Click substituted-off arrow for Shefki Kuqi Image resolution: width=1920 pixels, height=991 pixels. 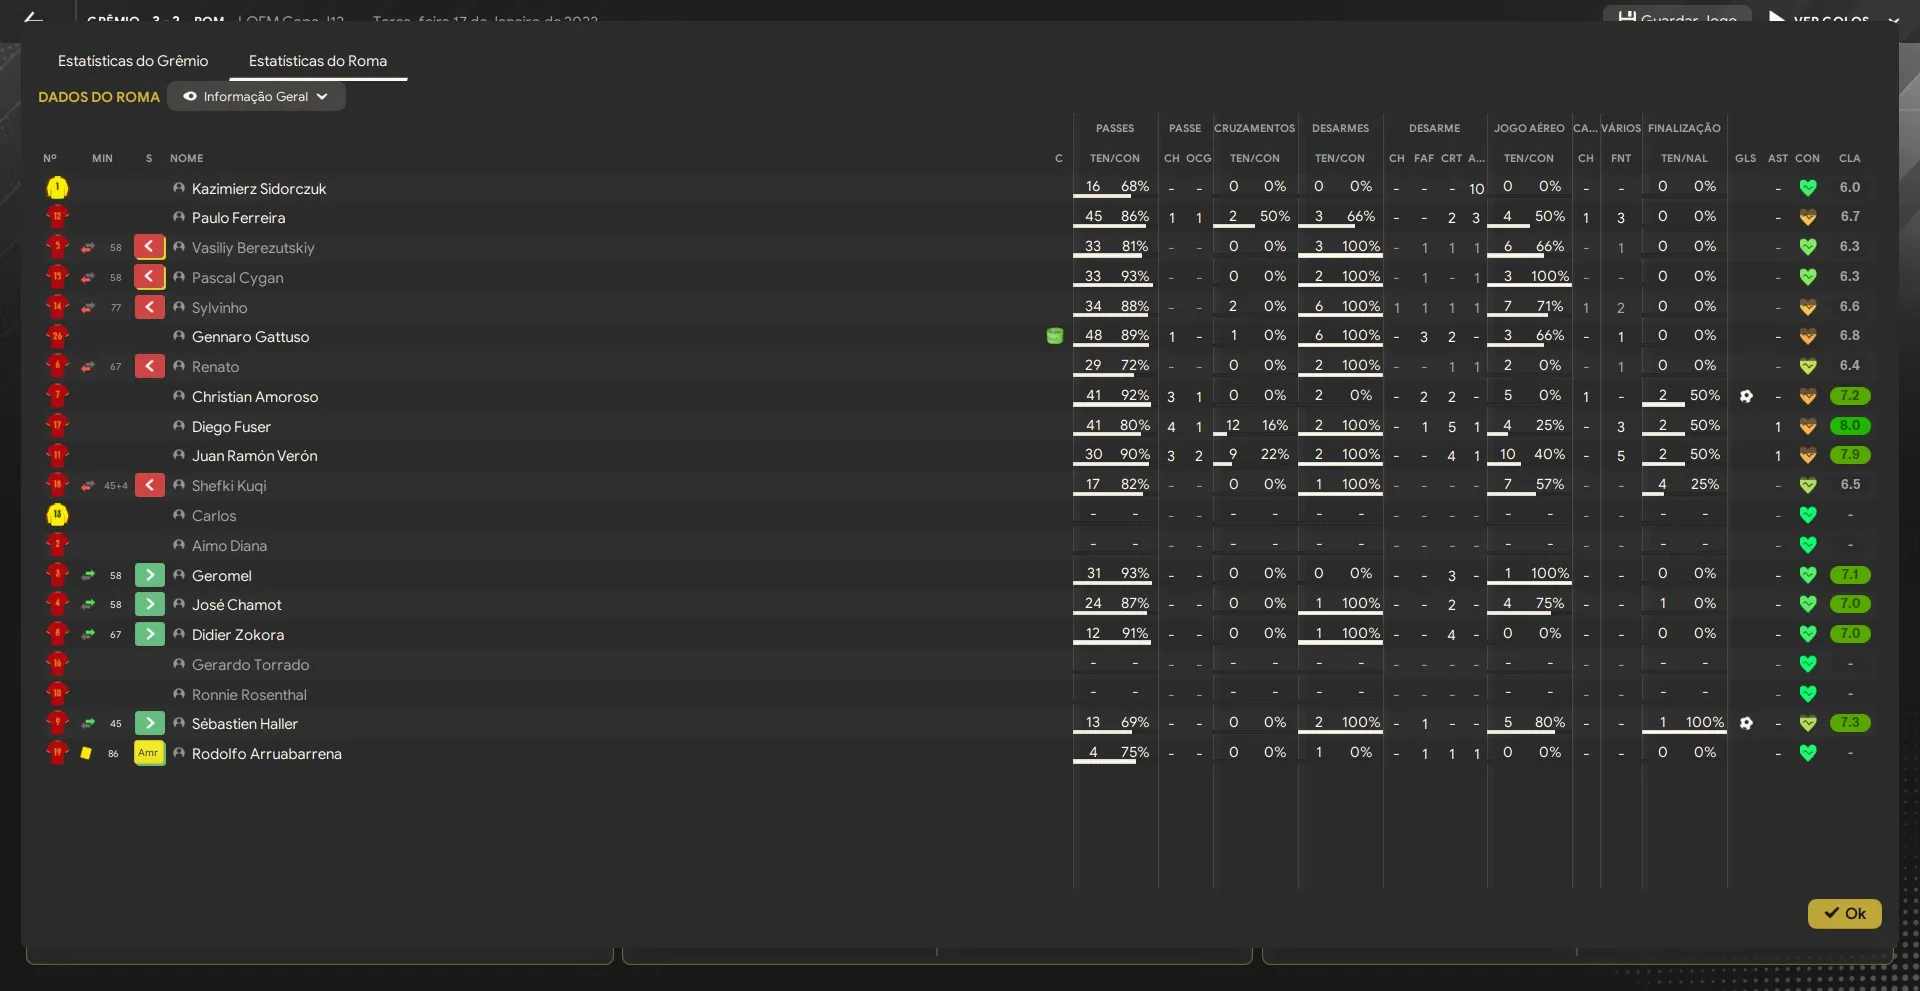click(x=149, y=485)
